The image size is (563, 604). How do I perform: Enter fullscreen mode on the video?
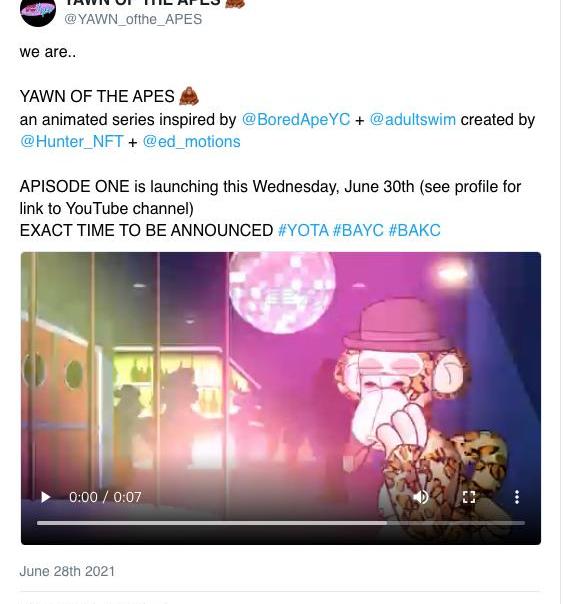click(x=469, y=497)
